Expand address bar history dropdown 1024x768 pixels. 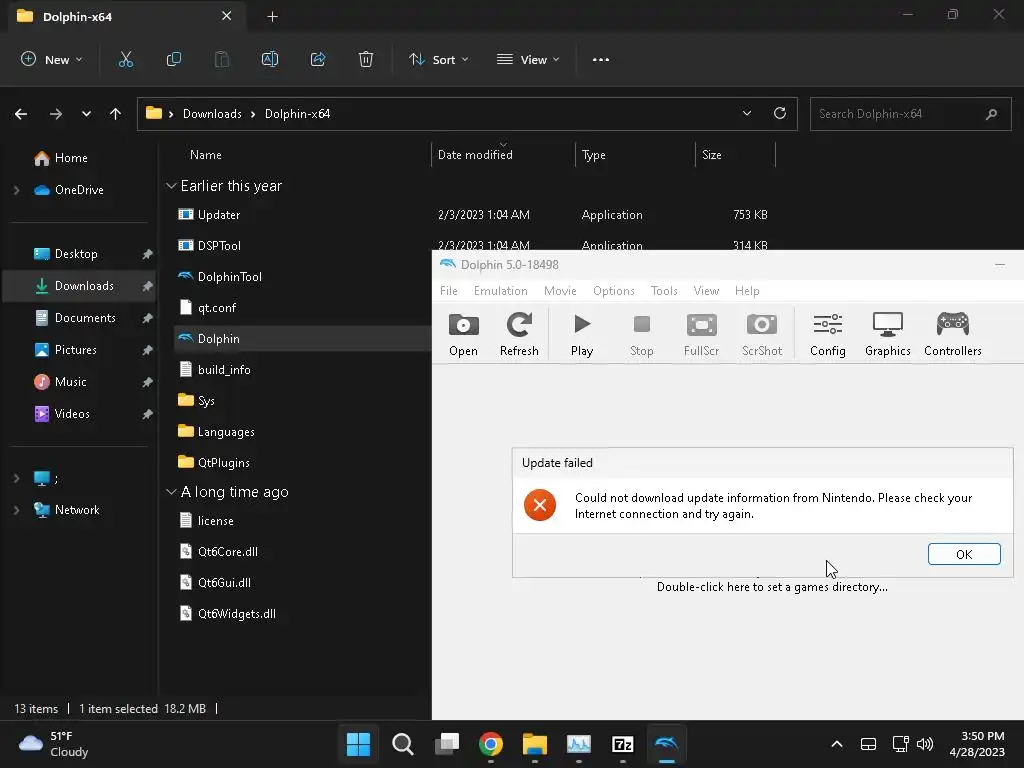(x=746, y=114)
